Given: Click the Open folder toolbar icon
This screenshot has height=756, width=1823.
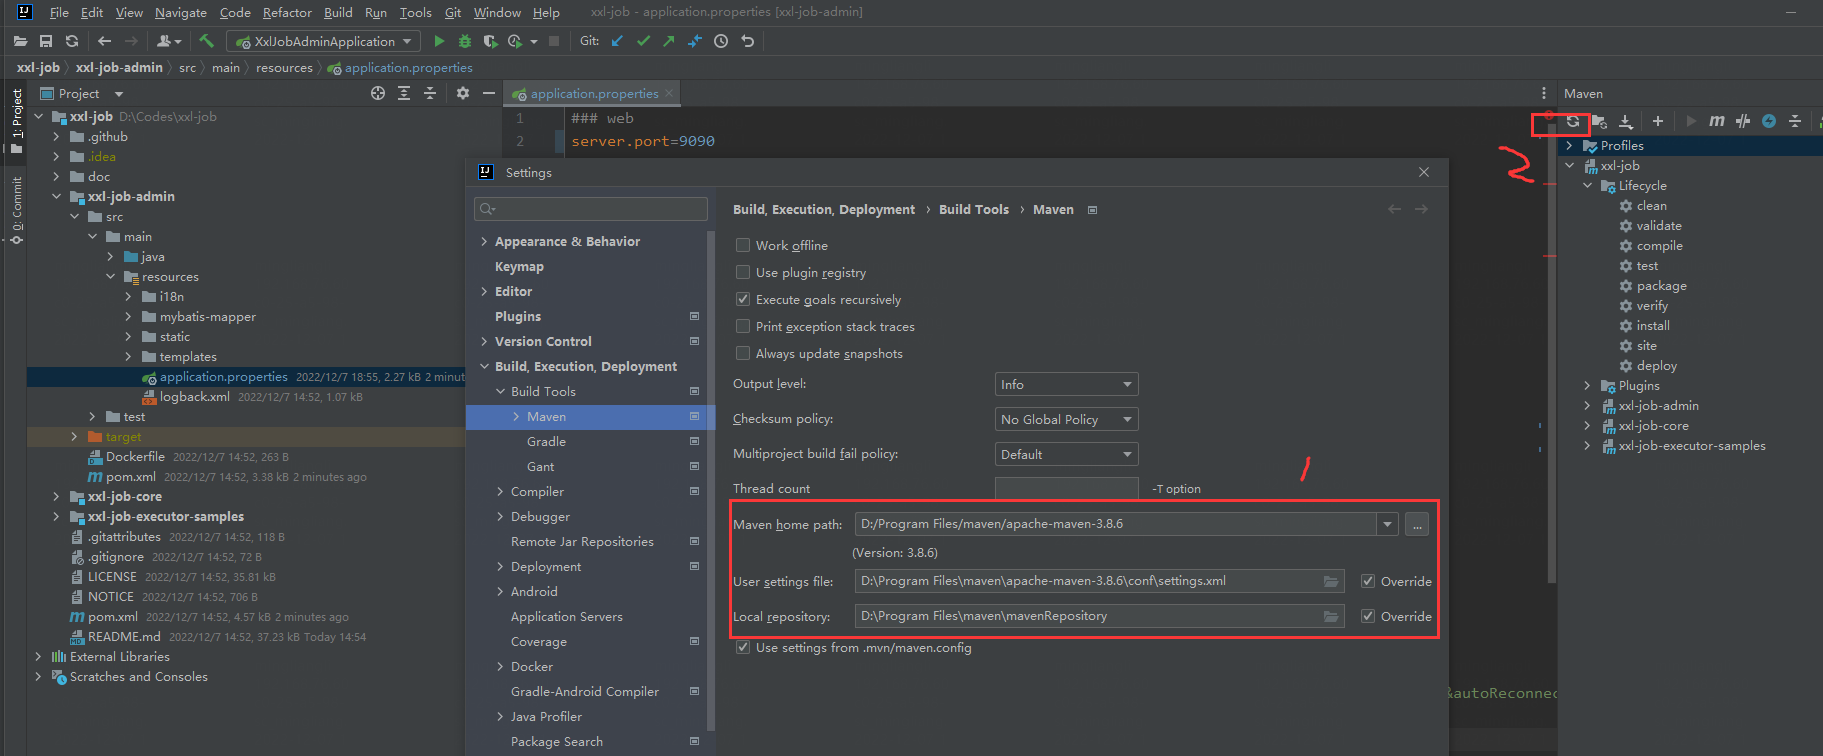Looking at the screenshot, I should [20, 41].
